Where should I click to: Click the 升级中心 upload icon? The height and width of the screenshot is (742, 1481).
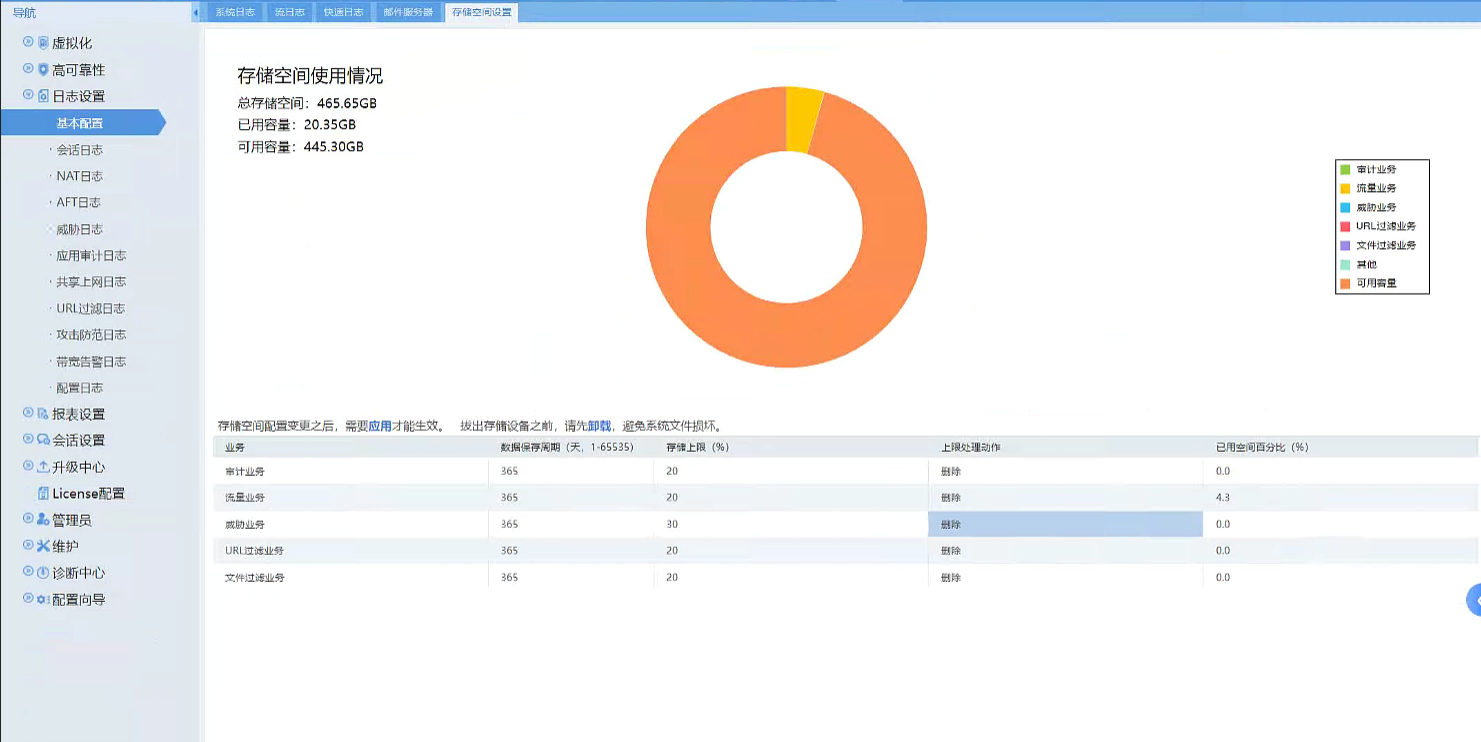[x=43, y=467]
